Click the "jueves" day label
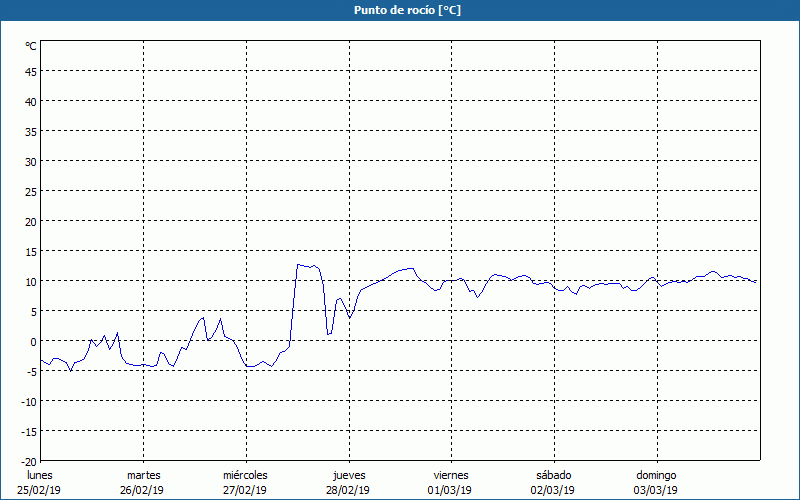800x500 pixels. (349, 475)
